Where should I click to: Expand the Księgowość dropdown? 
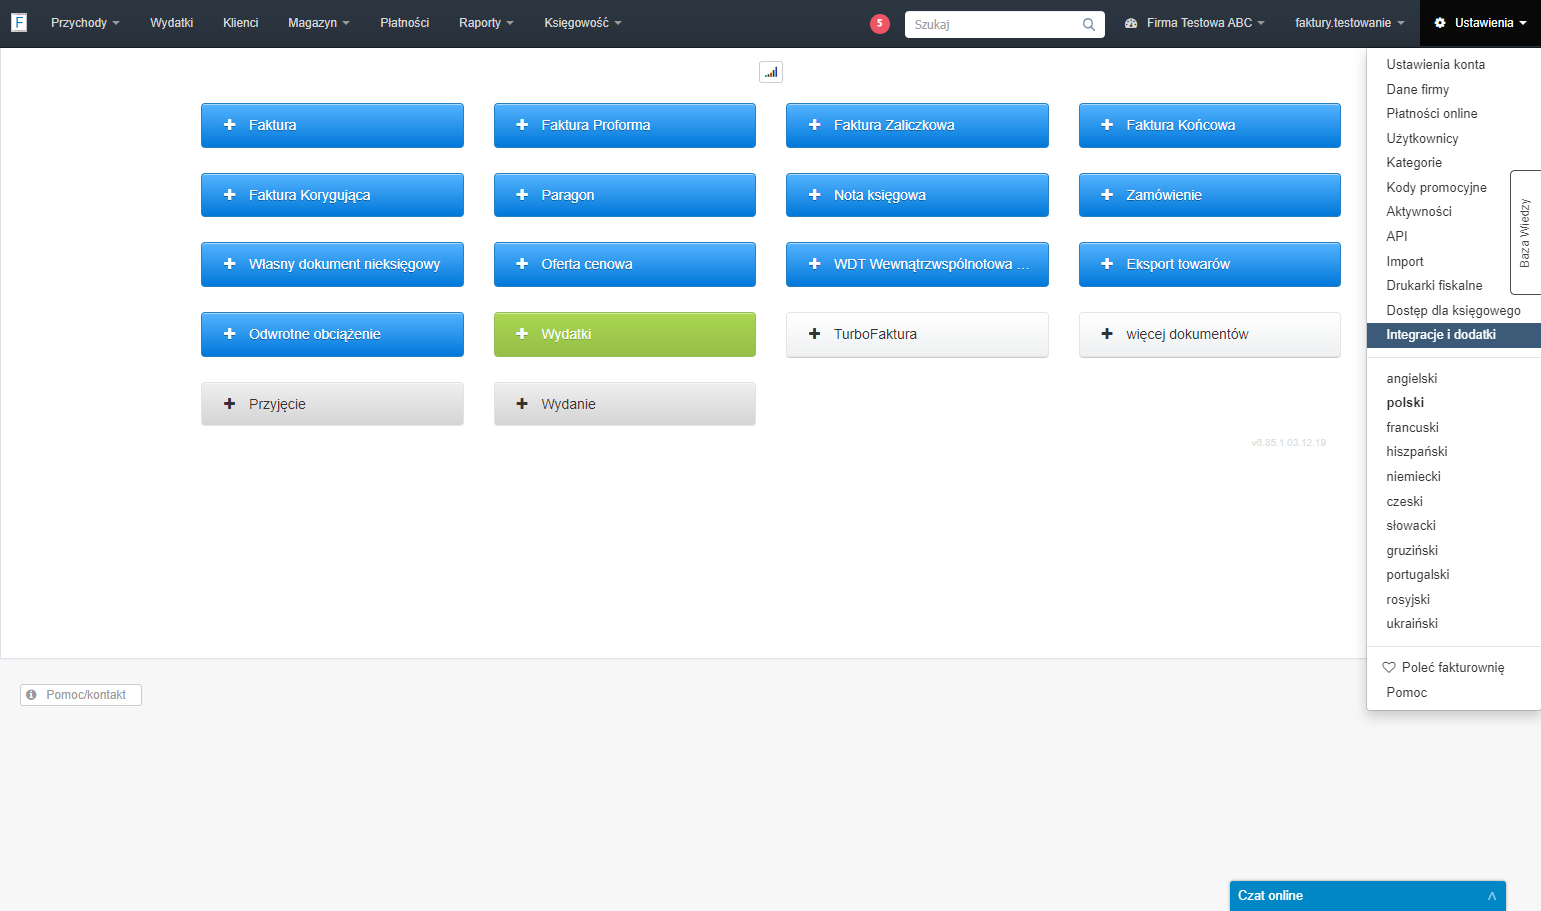pyautogui.click(x=583, y=23)
